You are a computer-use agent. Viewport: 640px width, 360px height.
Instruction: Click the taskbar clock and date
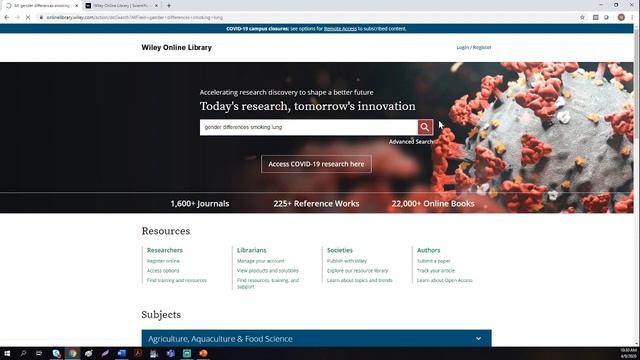pyautogui.click(x=629, y=353)
